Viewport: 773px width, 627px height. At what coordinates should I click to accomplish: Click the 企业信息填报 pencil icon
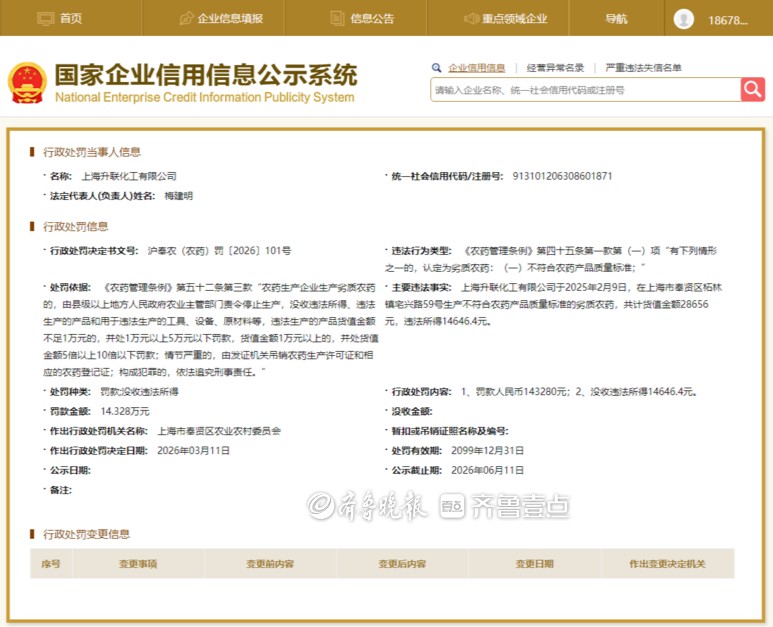click(187, 18)
